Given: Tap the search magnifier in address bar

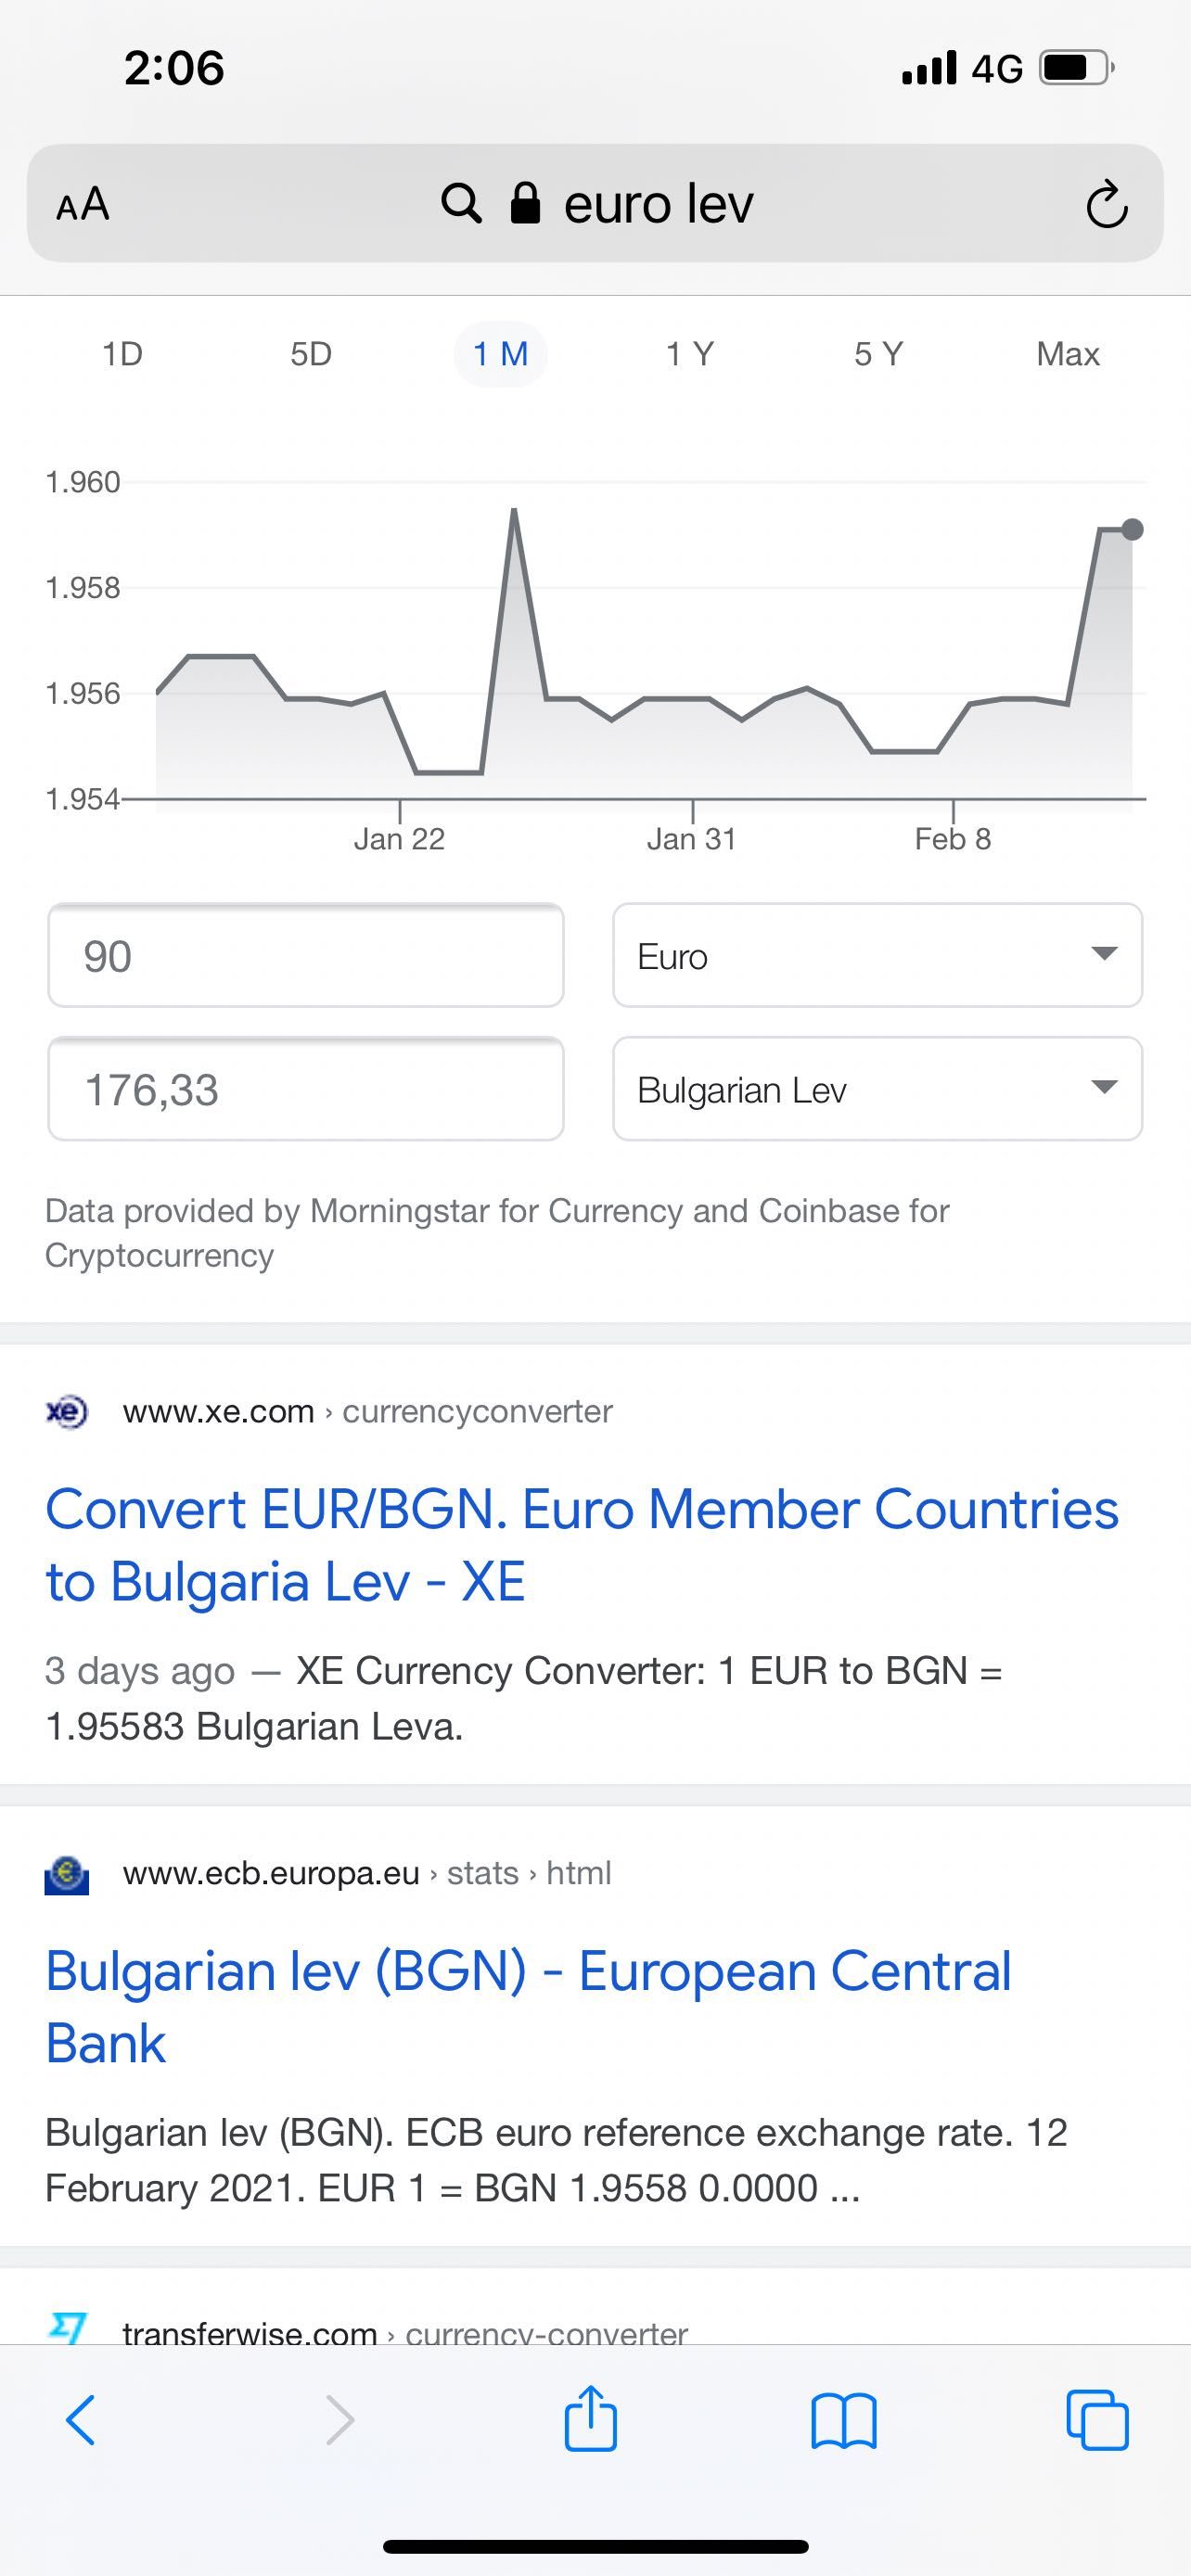Looking at the screenshot, I should [x=461, y=203].
